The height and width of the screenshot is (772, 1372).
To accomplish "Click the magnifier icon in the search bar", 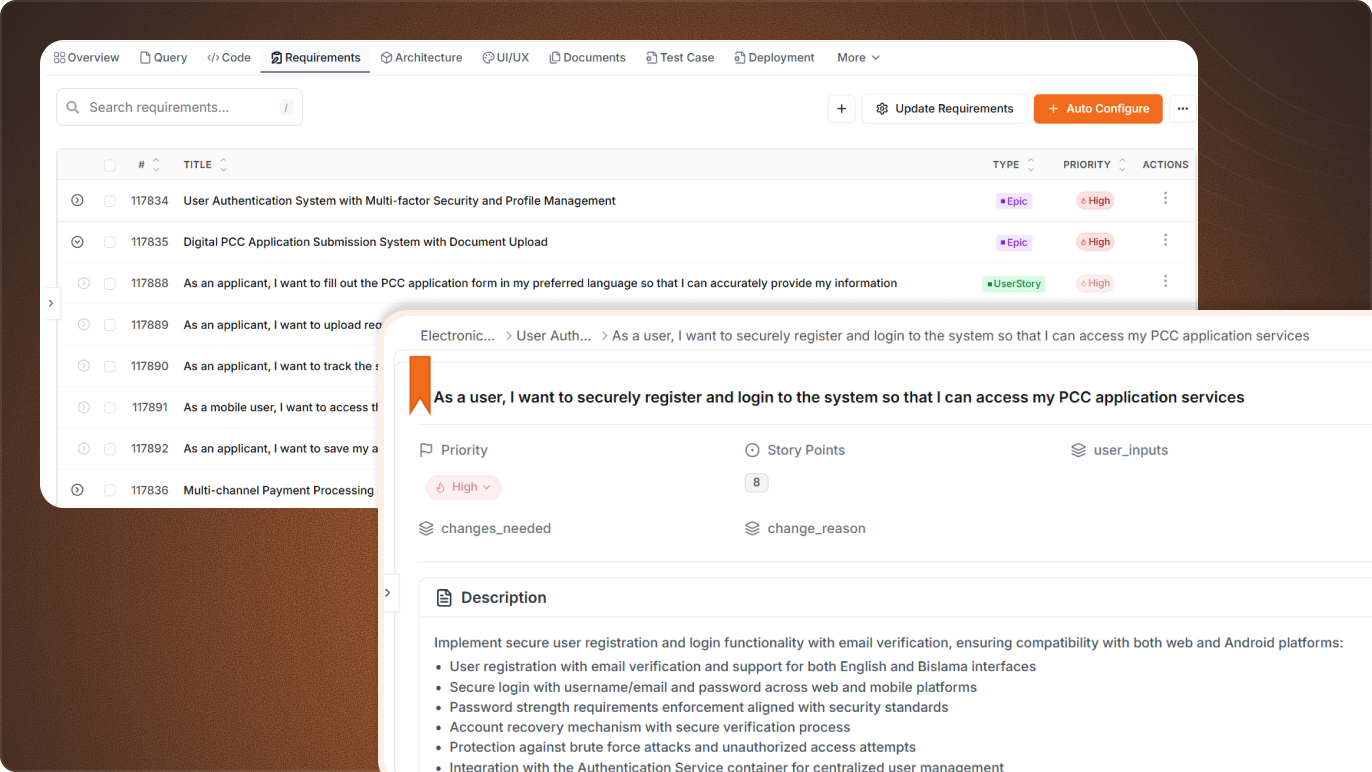I will pos(73,106).
